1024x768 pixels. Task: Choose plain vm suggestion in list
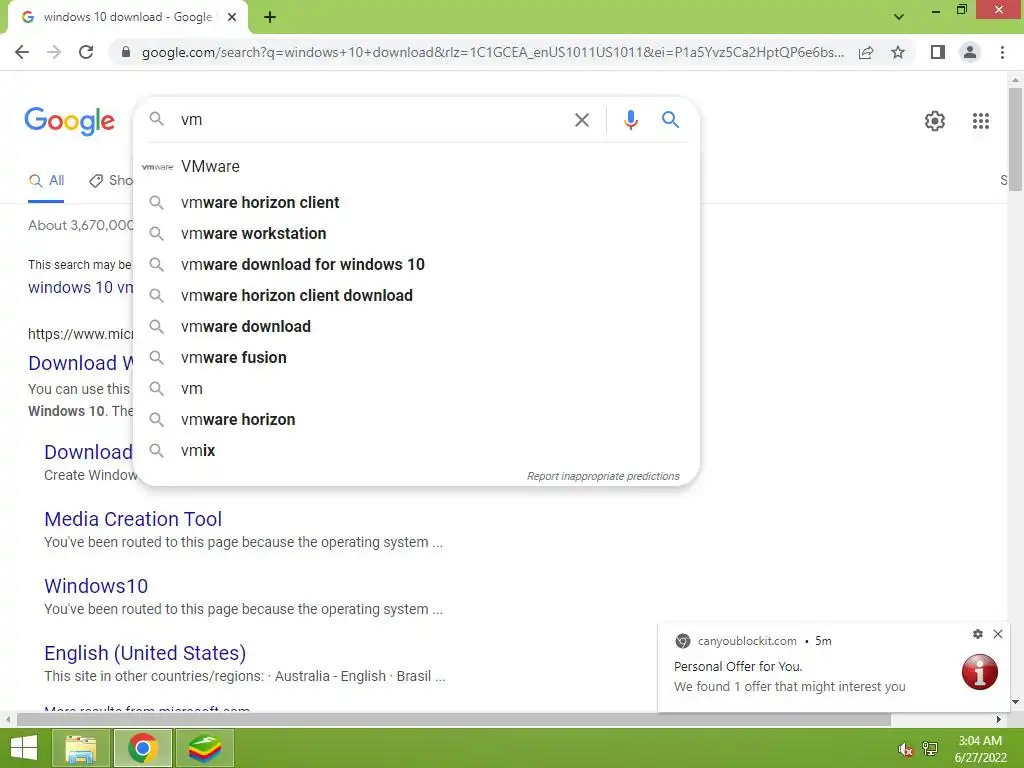(x=416, y=389)
